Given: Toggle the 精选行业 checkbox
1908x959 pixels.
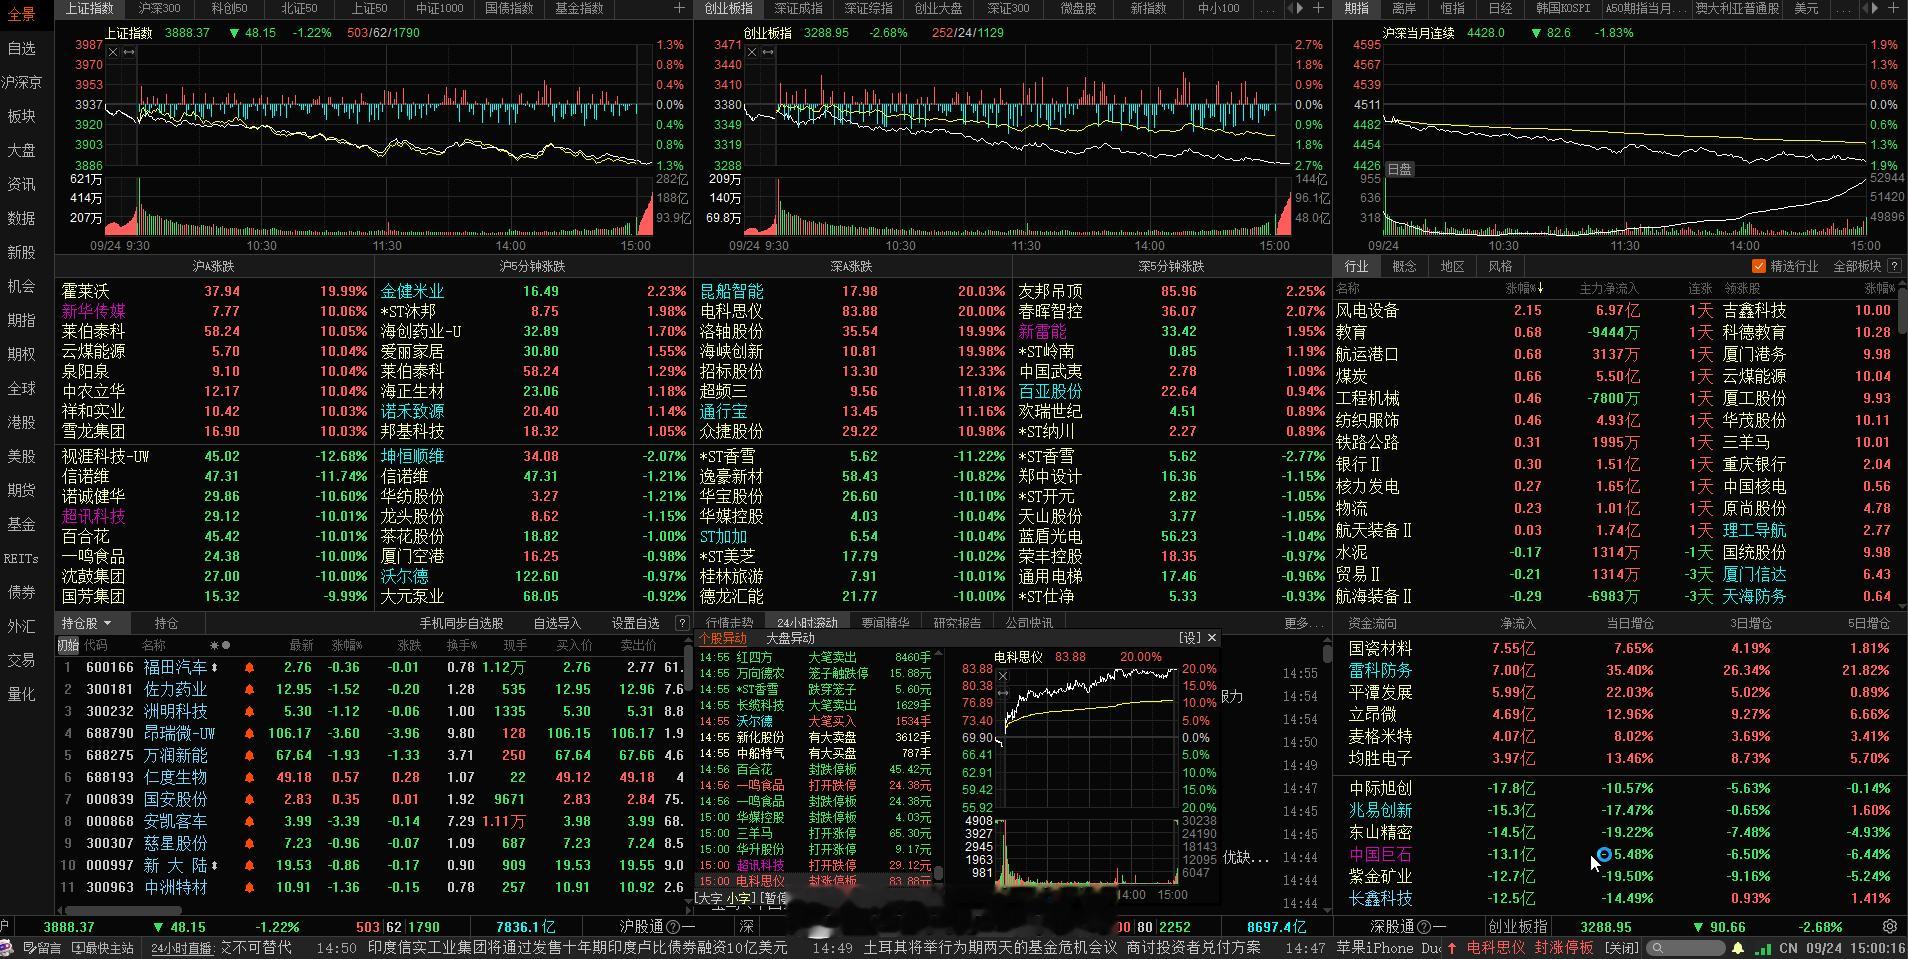Looking at the screenshot, I should tap(1758, 266).
